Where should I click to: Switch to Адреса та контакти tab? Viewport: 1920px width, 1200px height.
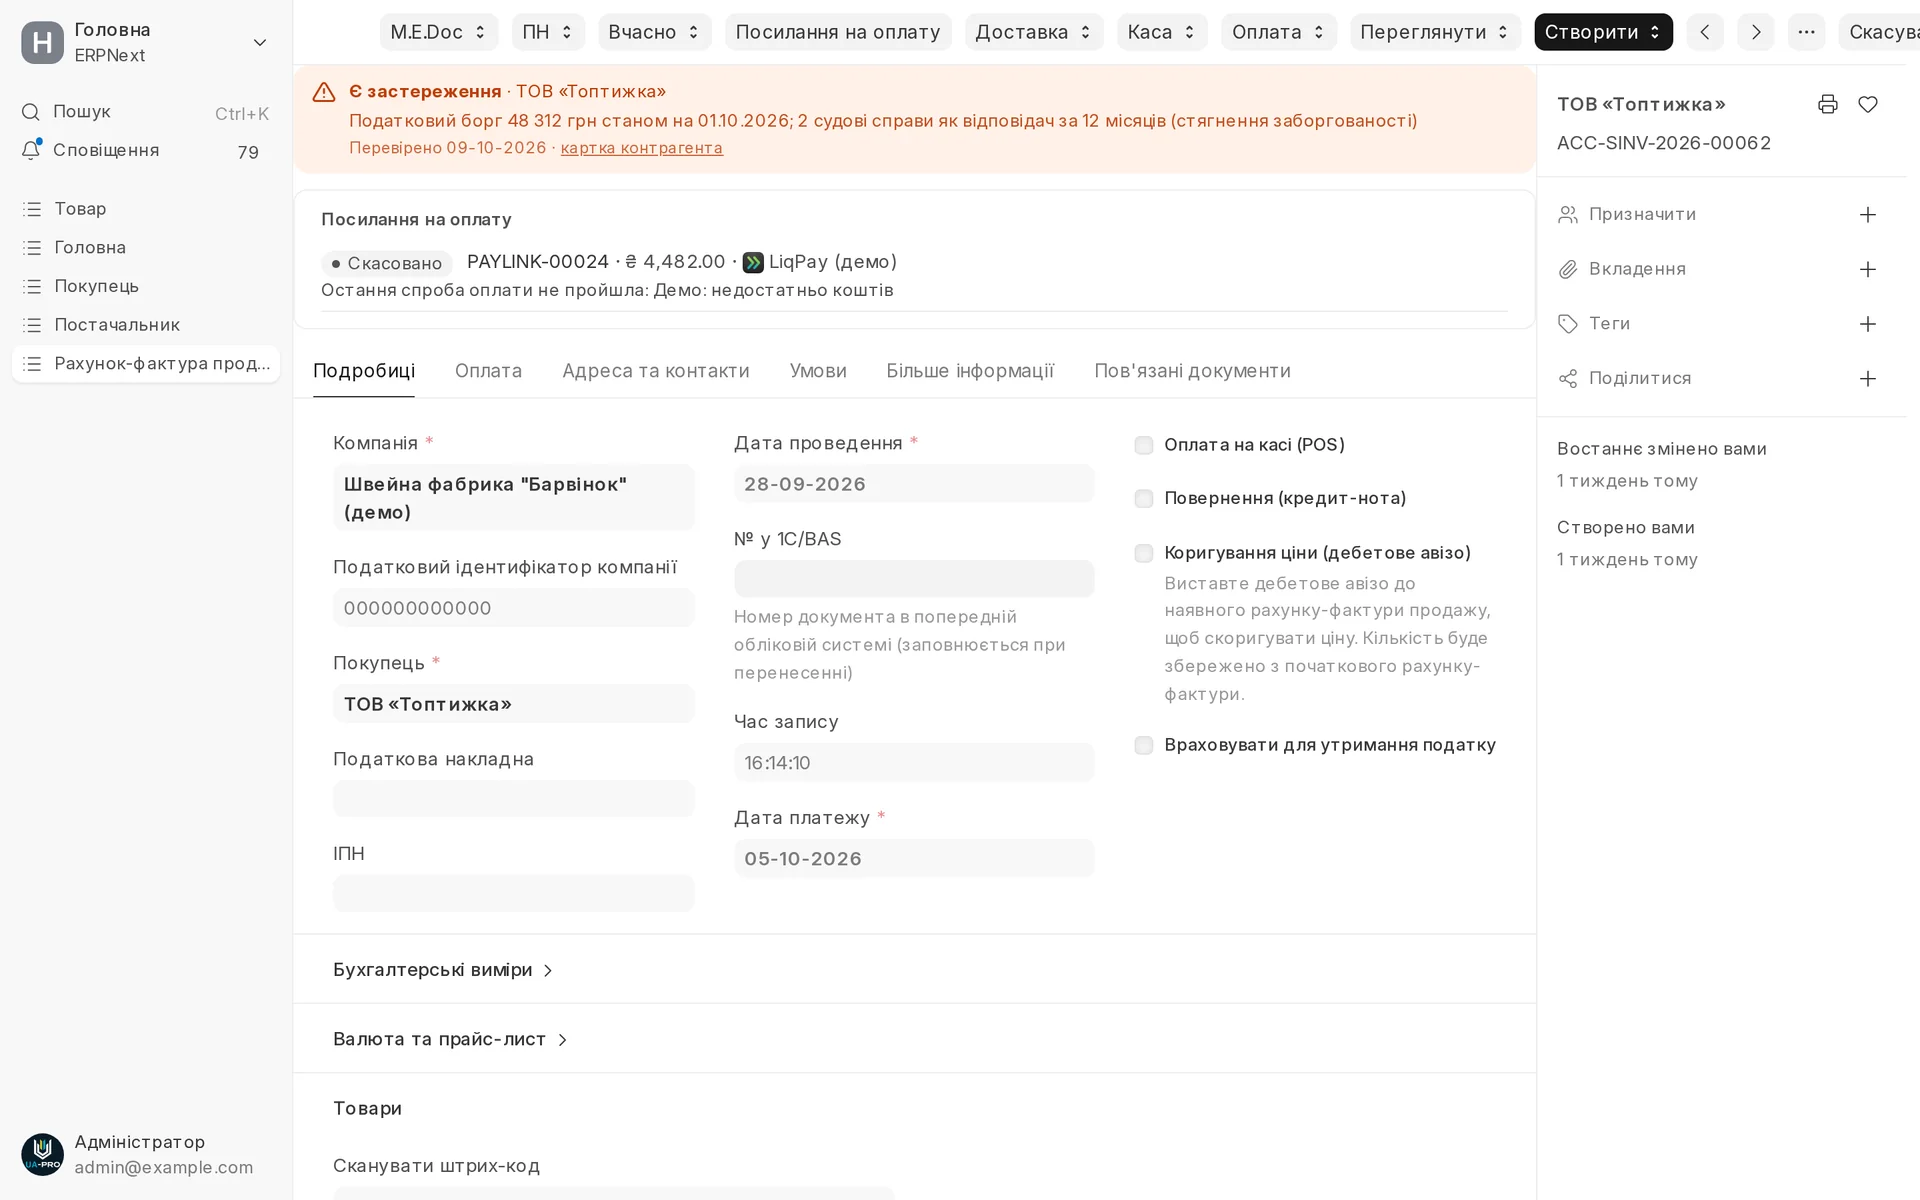[x=655, y=371]
